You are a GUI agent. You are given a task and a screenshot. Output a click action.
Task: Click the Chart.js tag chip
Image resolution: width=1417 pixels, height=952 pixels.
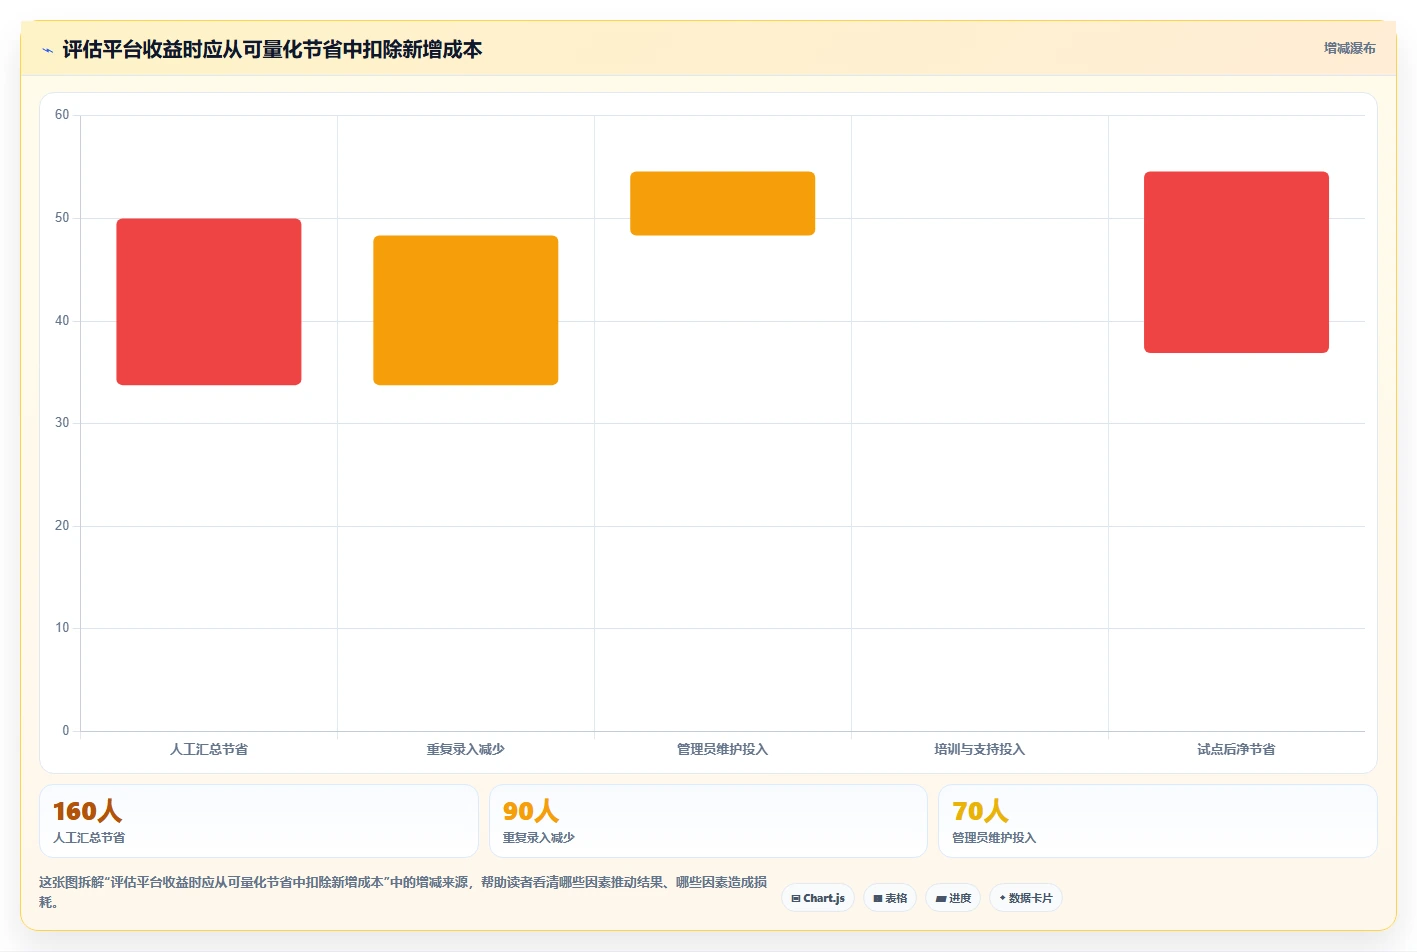click(818, 898)
